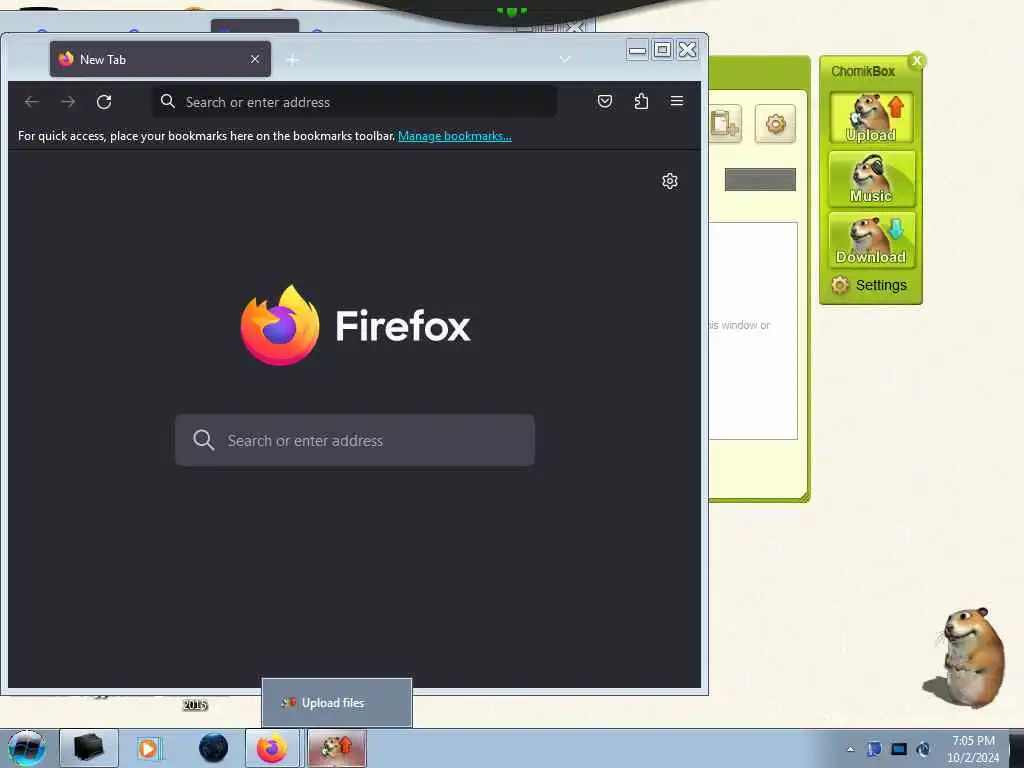Screen dimensions: 1024x768
Task: Click the ChomikBox hamster taskbar icon
Action: click(336, 748)
